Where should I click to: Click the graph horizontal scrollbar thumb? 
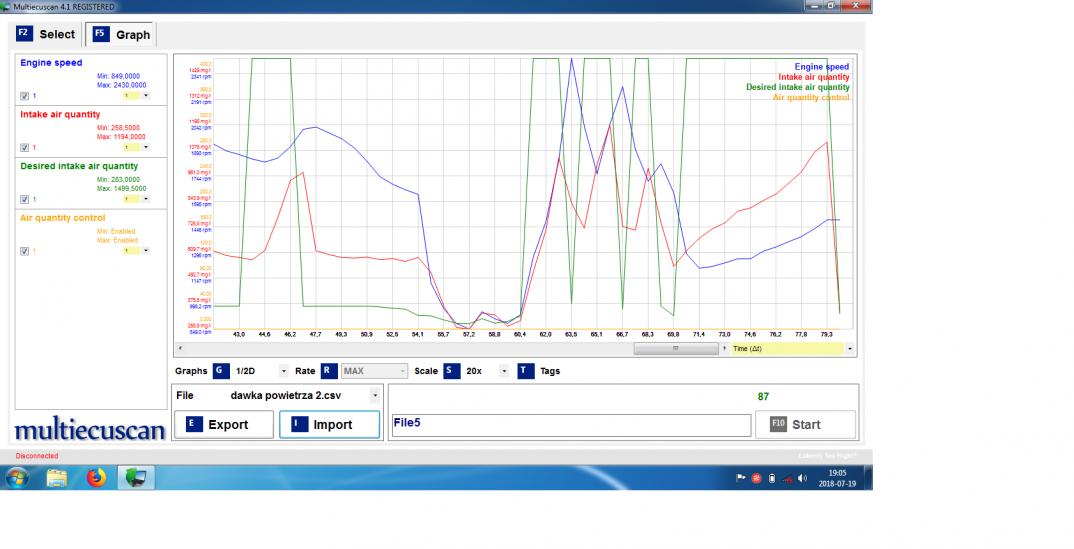coord(675,348)
